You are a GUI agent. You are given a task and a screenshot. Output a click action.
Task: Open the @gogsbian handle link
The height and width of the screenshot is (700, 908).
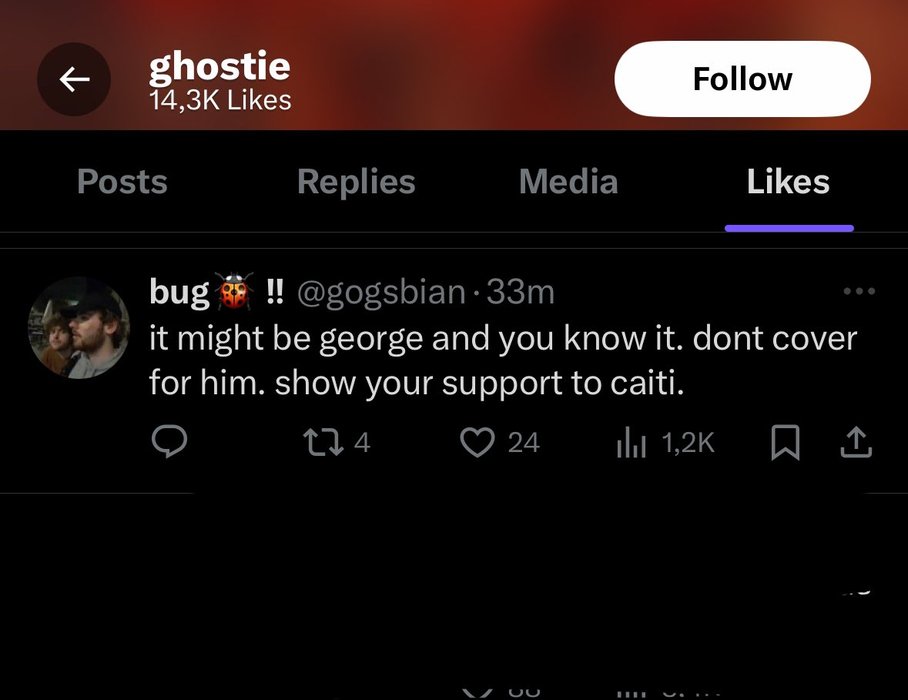pyautogui.click(x=381, y=292)
